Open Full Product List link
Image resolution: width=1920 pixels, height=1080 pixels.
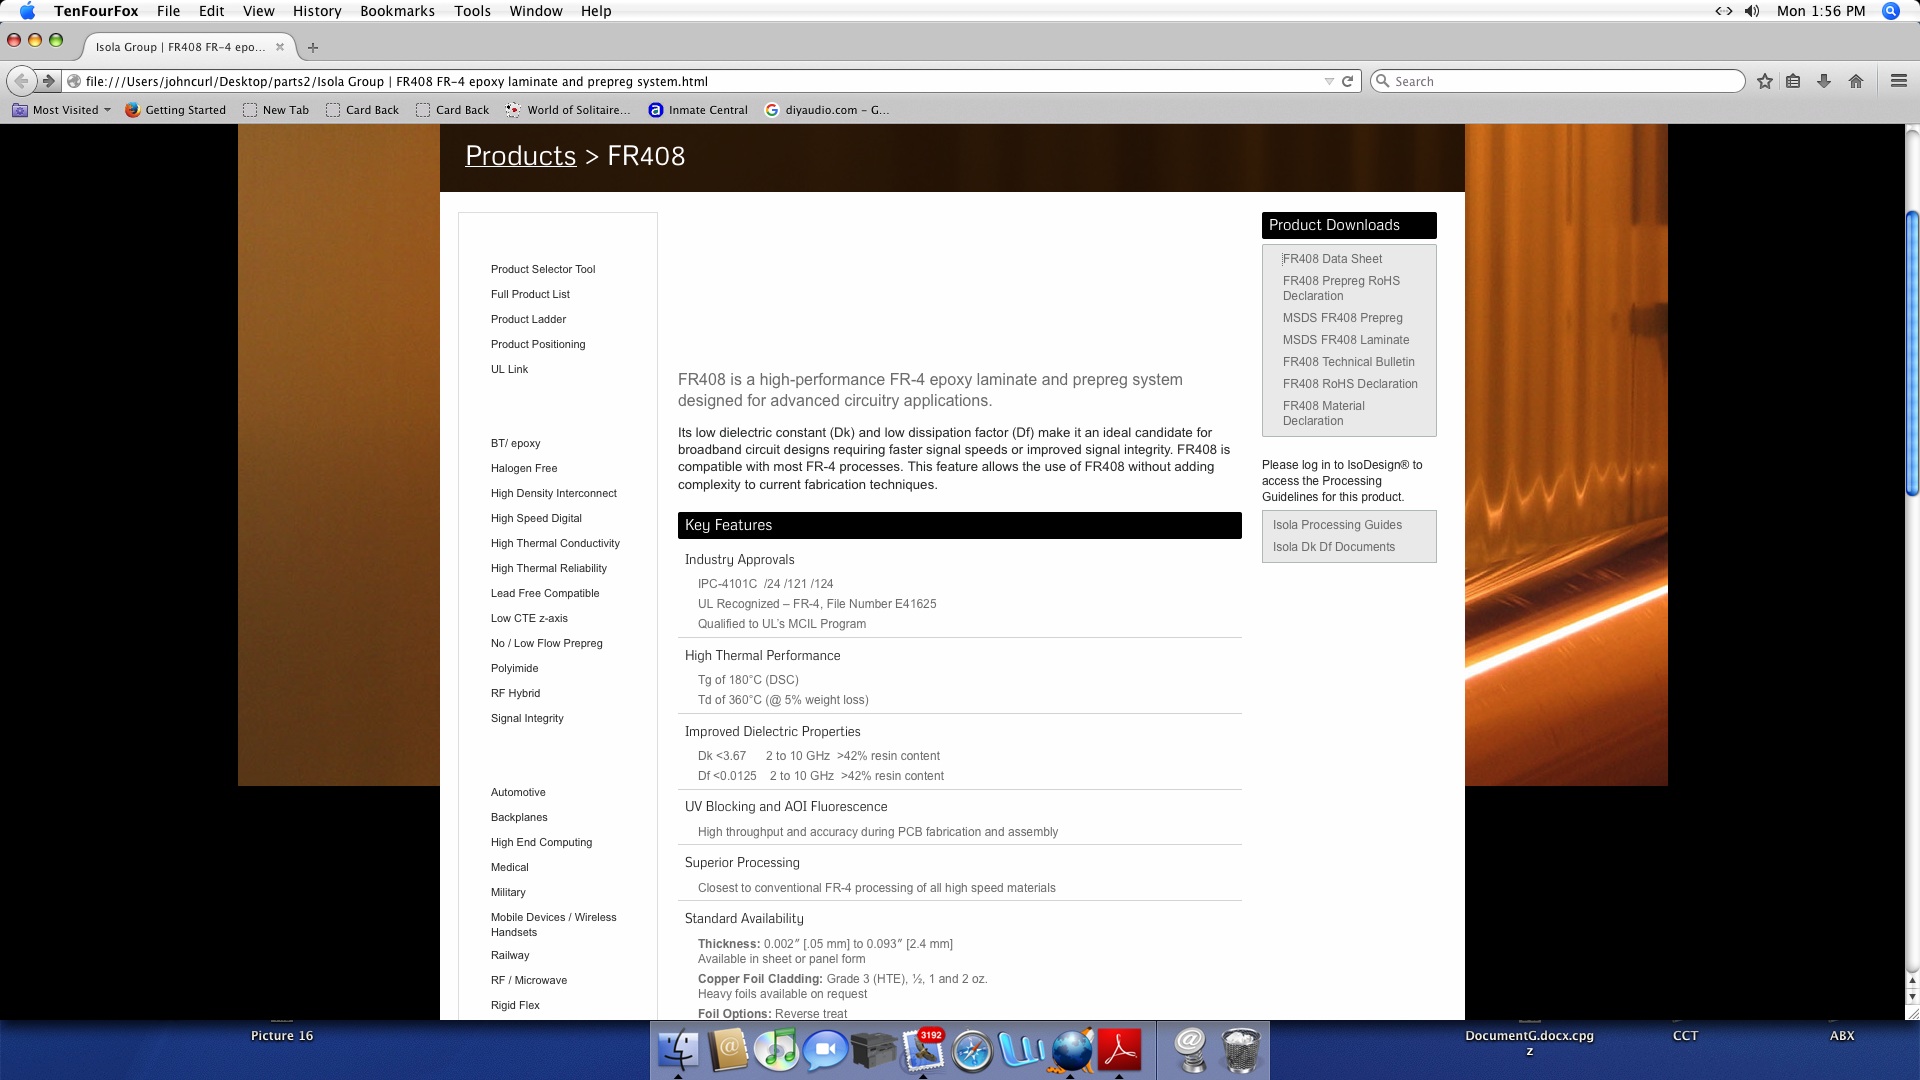click(x=530, y=294)
